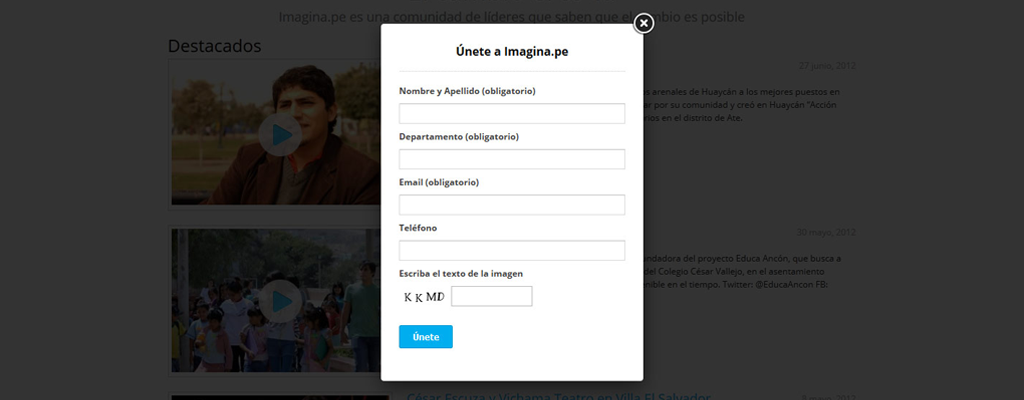Click the Nombre y Apellido (obligatorio) label

pyautogui.click(x=468, y=91)
